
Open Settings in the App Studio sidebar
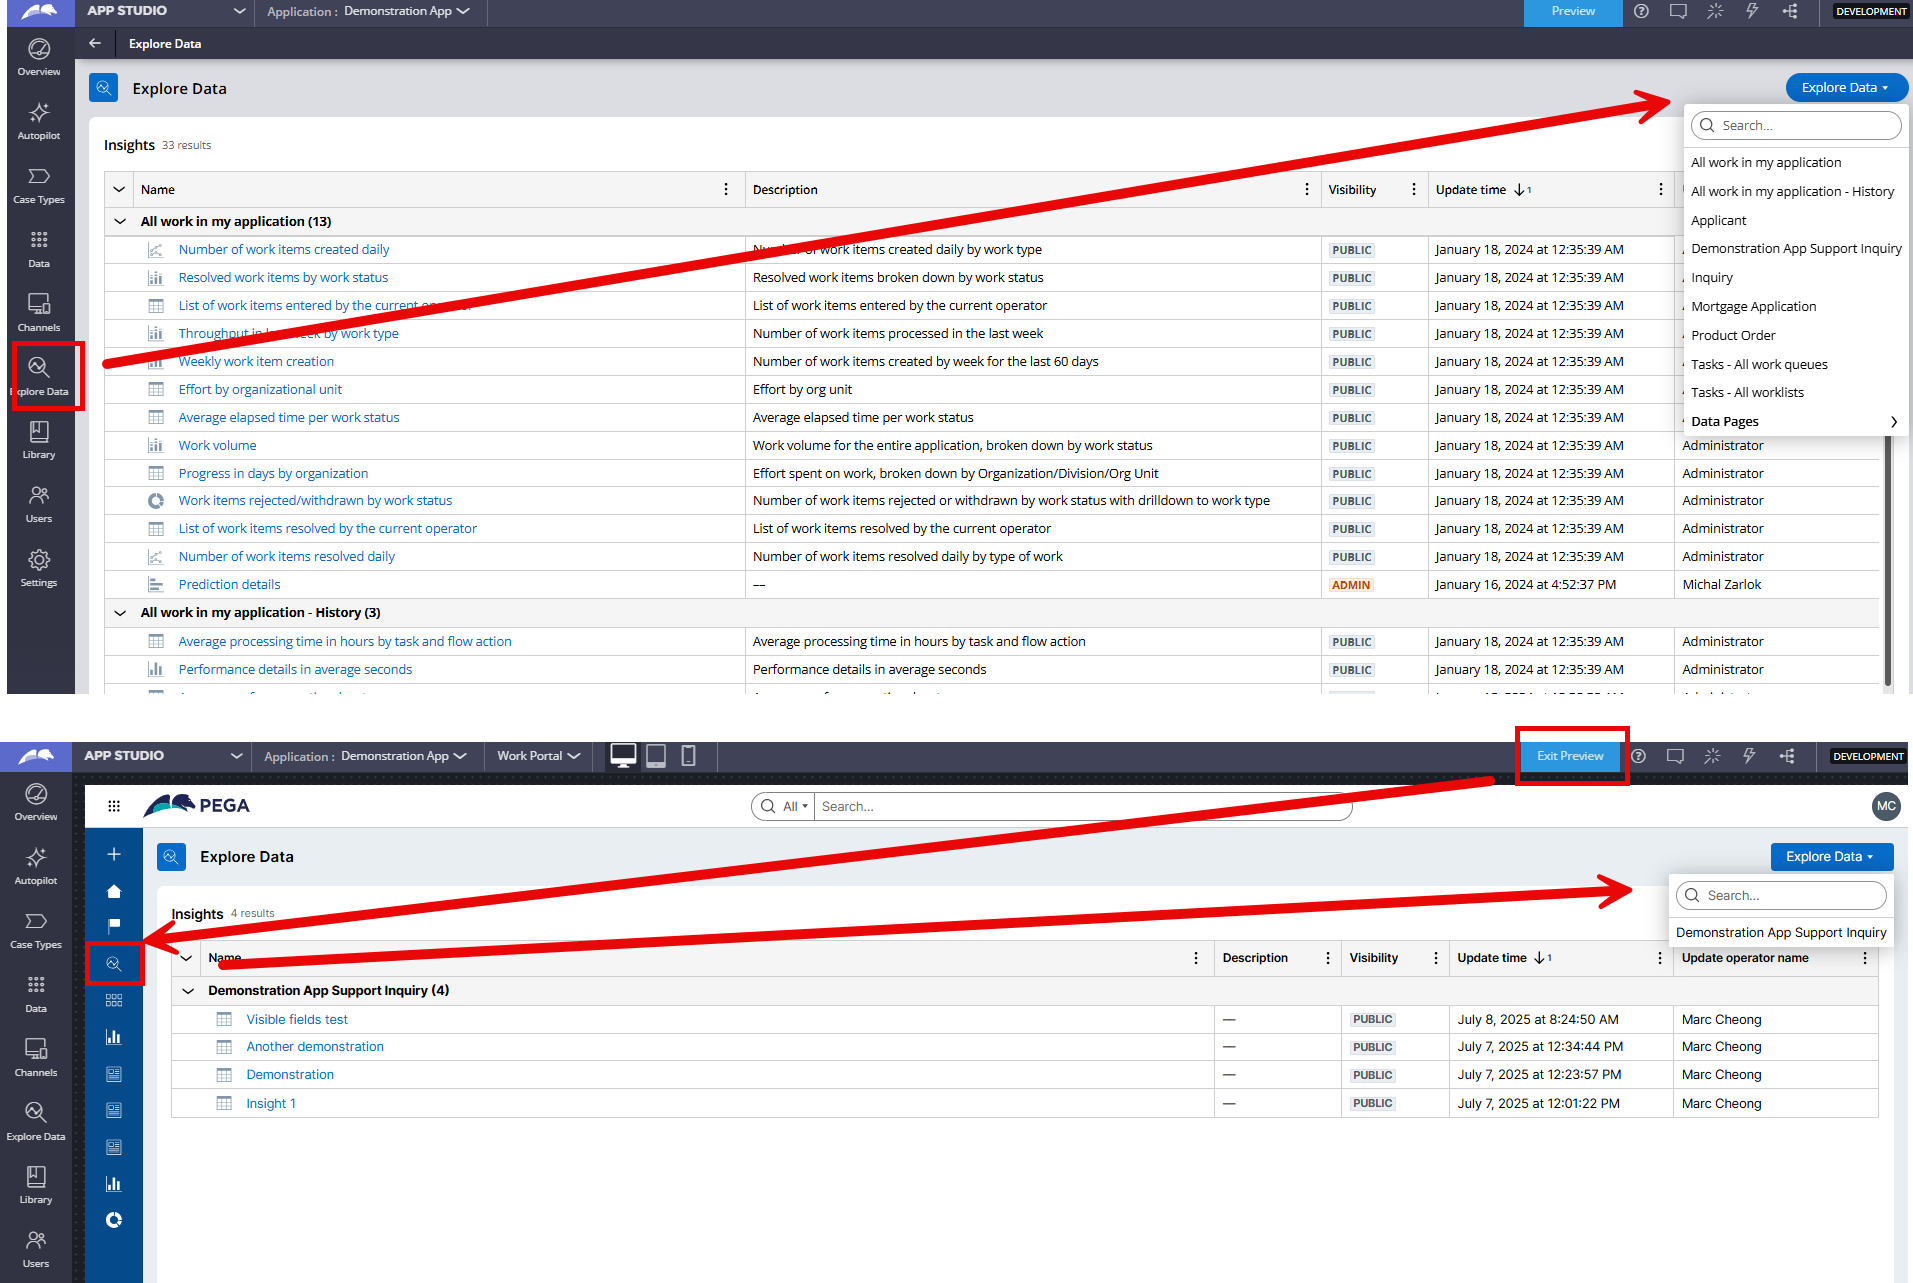click(39, 568)
